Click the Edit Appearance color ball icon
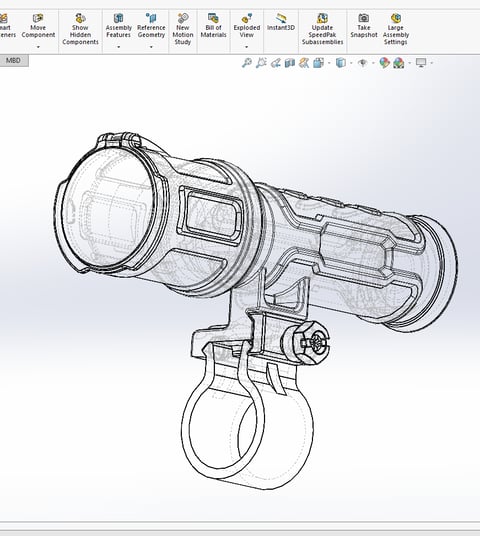This screenshot has height=536, width=480. click(x=385, y=63)
